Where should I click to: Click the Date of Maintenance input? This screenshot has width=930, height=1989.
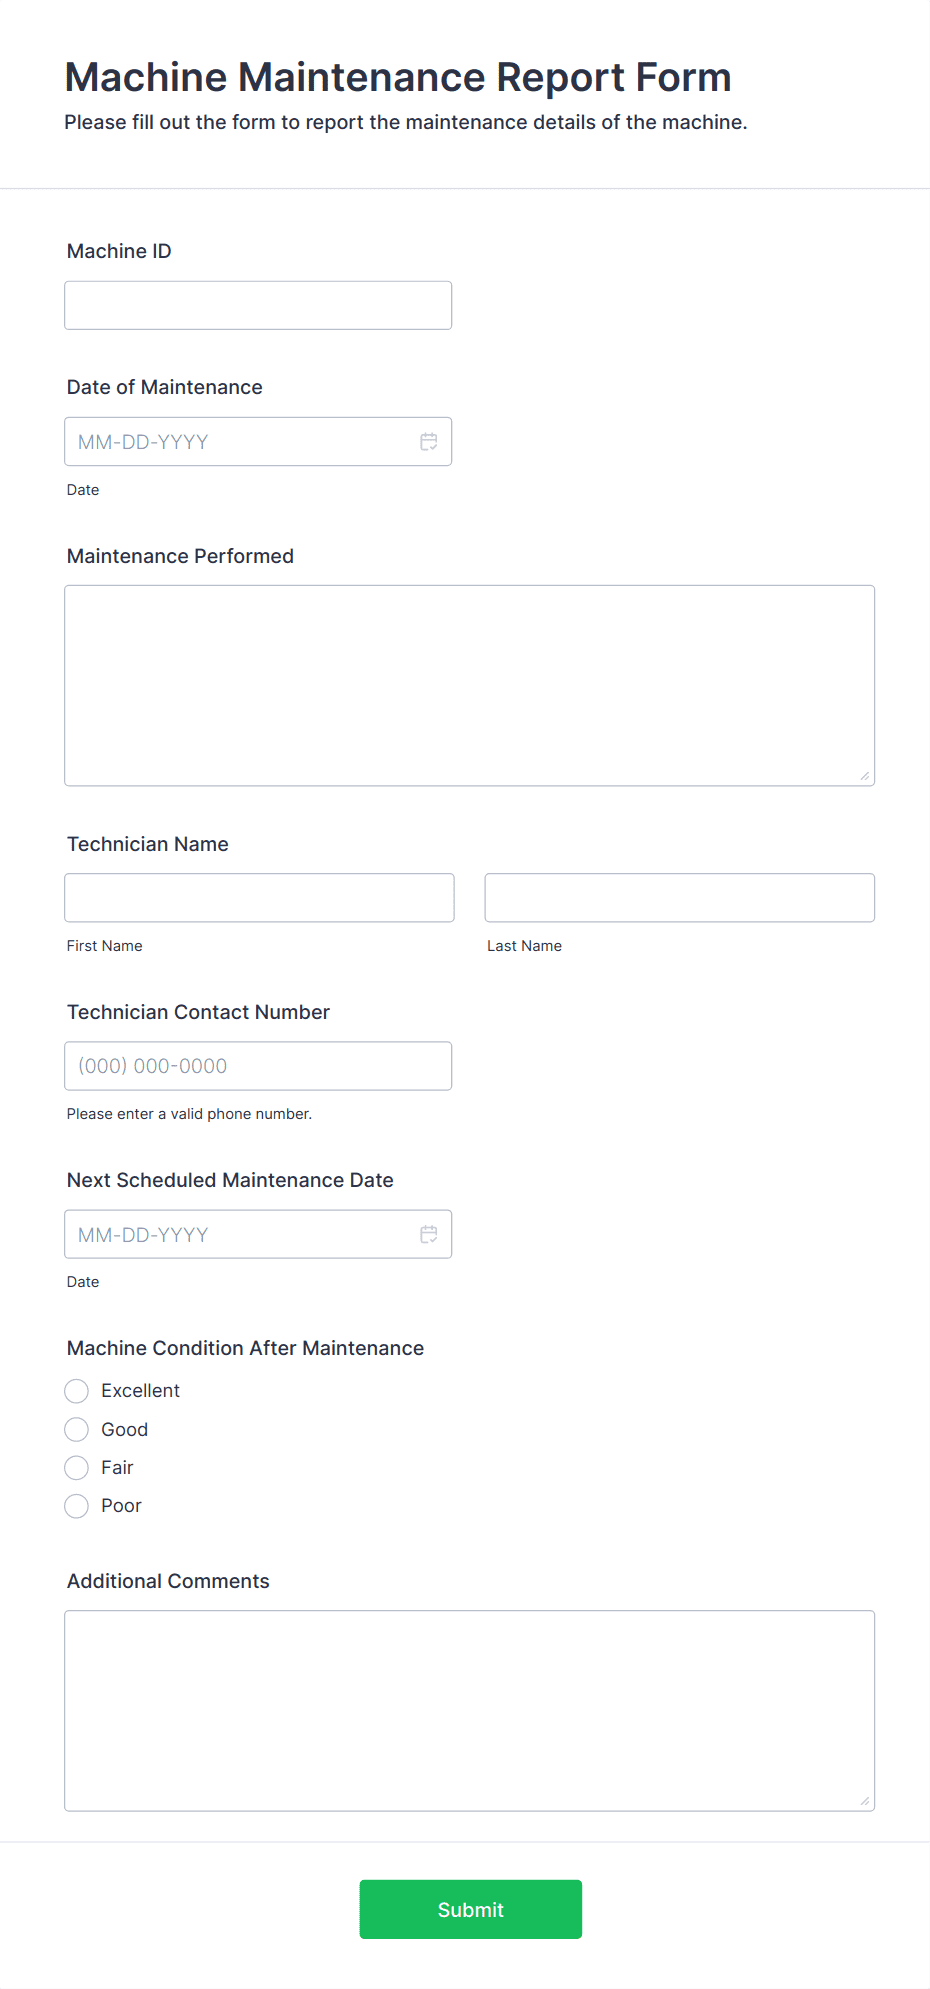point(230,441)
